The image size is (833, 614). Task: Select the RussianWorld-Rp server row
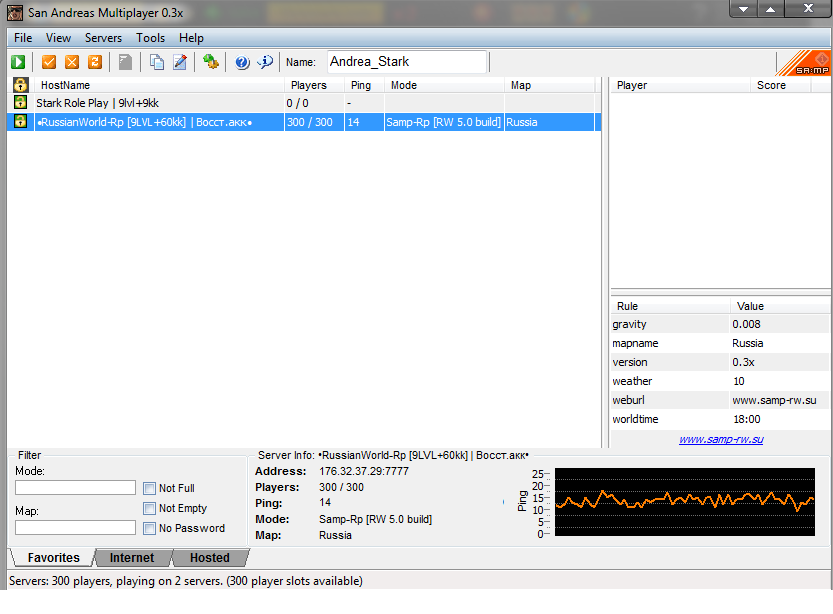point(304,122)
